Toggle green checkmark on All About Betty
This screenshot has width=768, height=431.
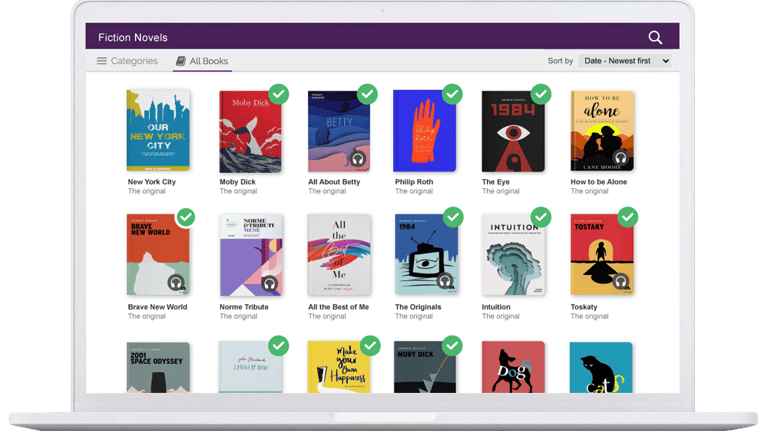[367, 94]
